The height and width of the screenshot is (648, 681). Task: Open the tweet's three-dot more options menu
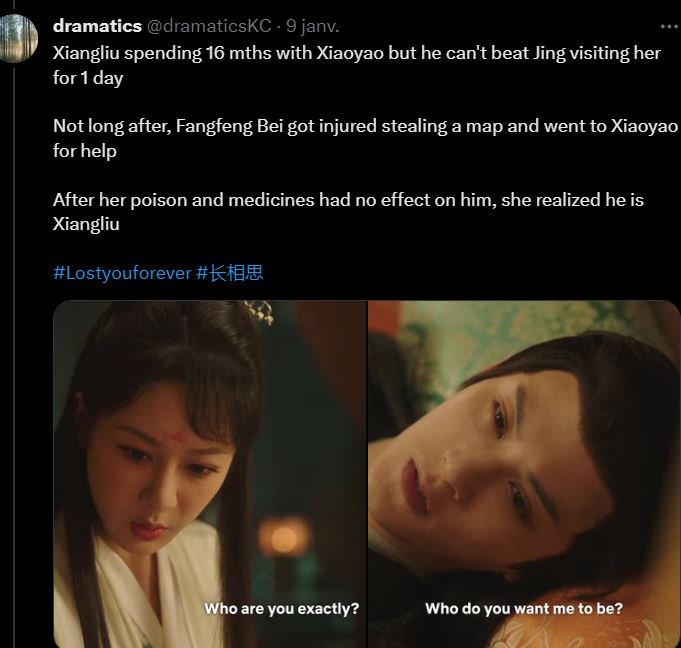tap(670, 26)
